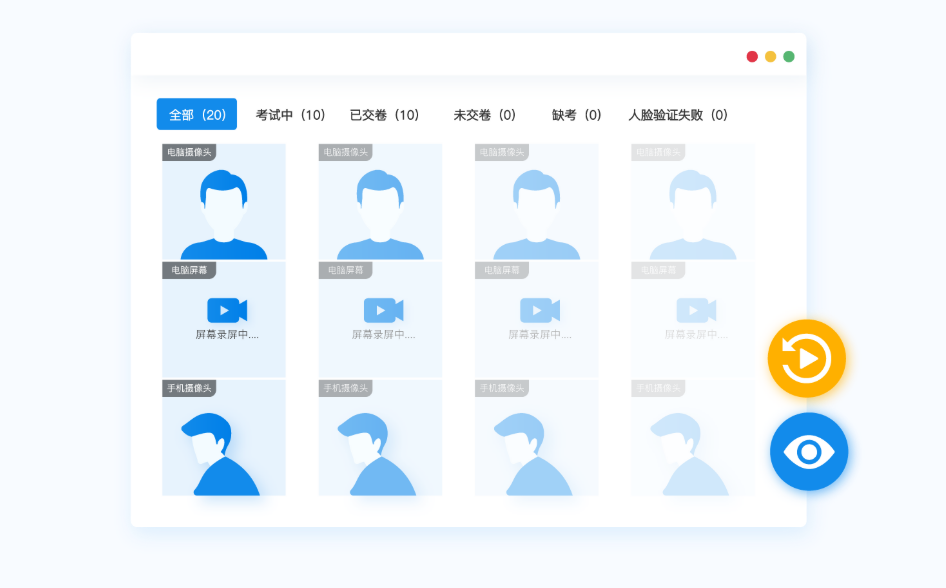The image size is (946, 588).
Task: Click first student's screen recording video icon
Action: pos(227,310)
